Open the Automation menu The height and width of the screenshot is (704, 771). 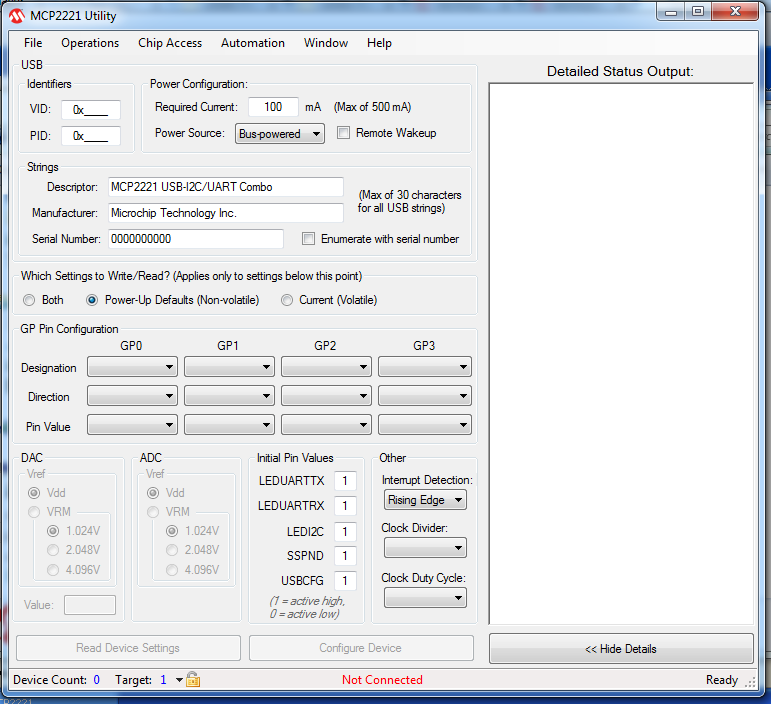(x=253, y=43)
